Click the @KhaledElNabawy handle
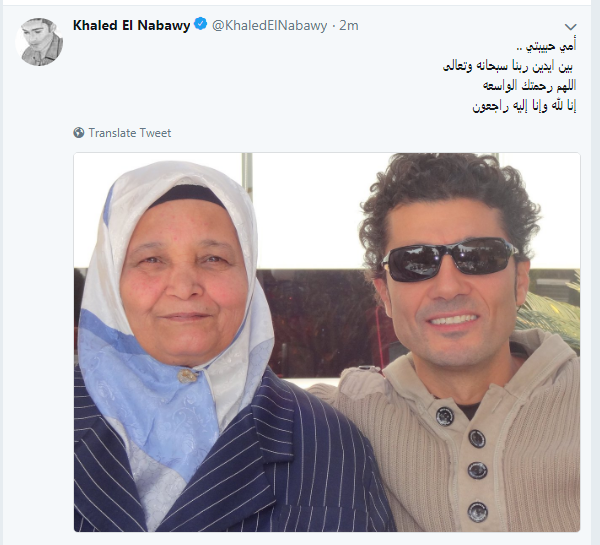 pos(269,25)
